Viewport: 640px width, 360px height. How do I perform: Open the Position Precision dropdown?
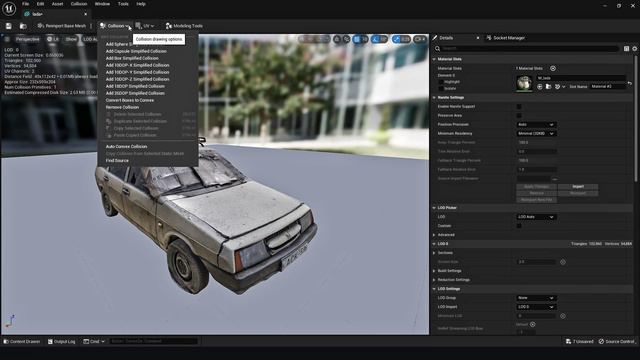tap(536, 124)
